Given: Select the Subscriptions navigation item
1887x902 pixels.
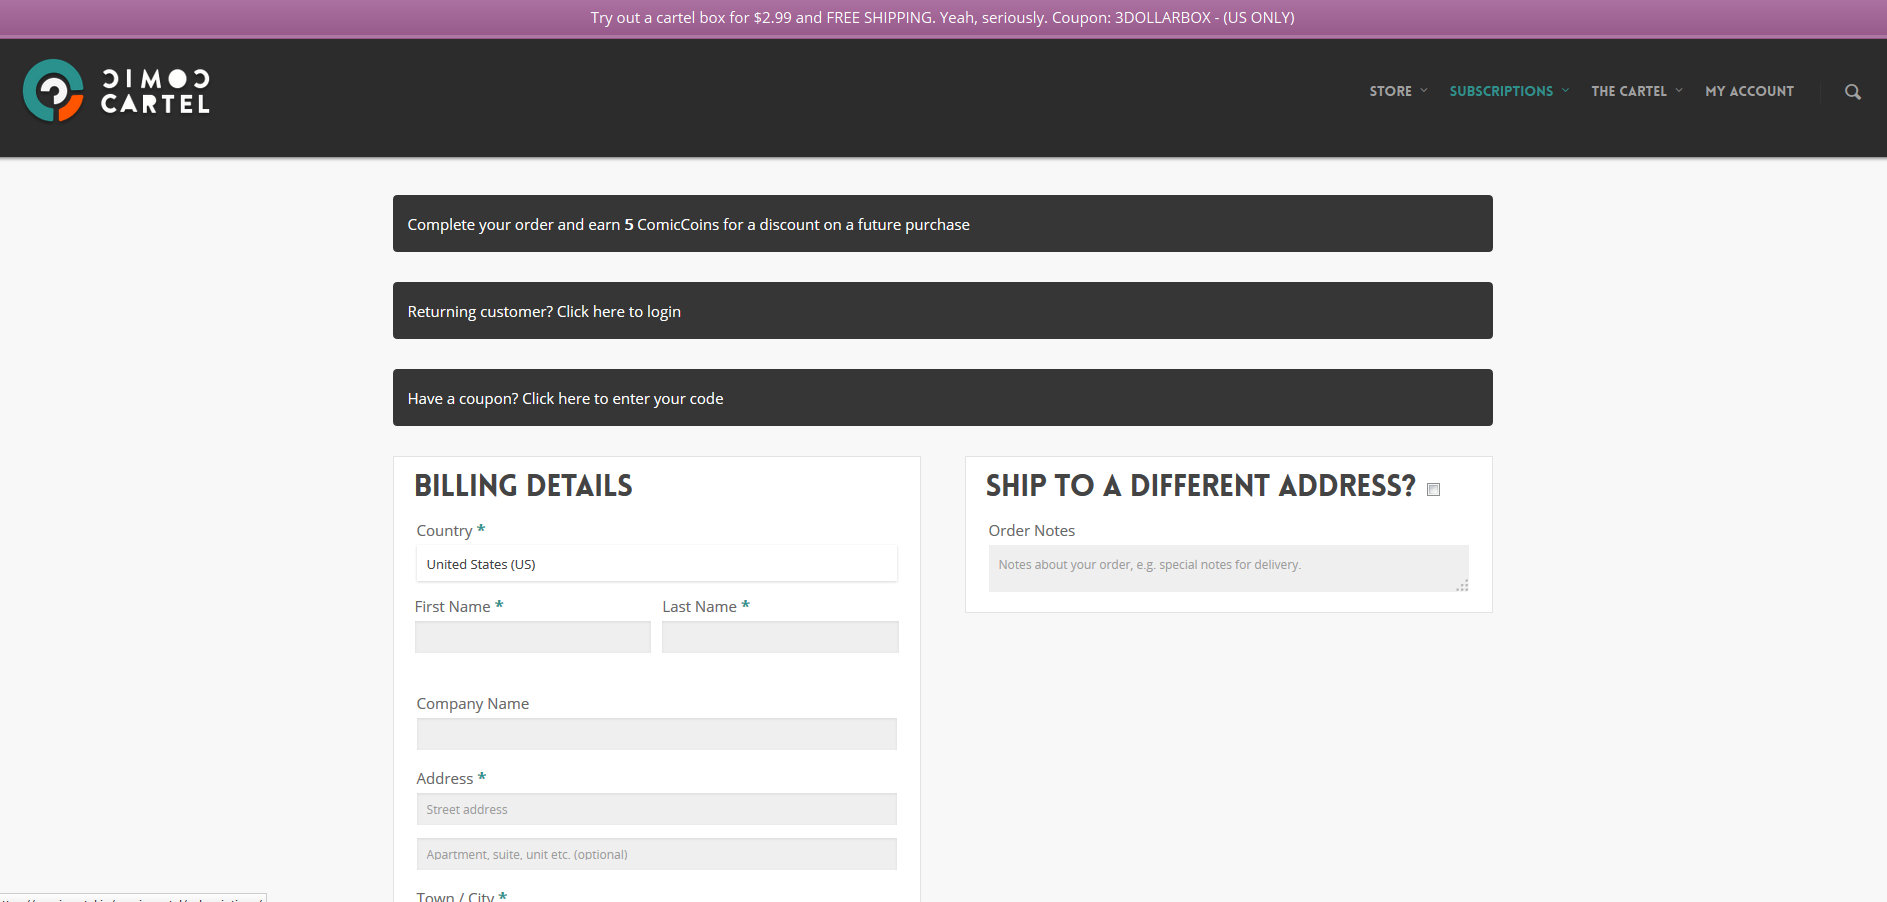Looking at the screenshot, I should [x=1500, y=91].
